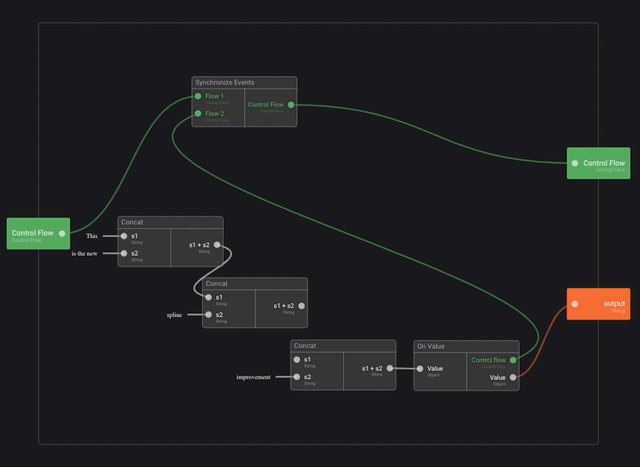The image size is (640, 467).
Task: Click the 'is the new' input text
Action: 84,254
